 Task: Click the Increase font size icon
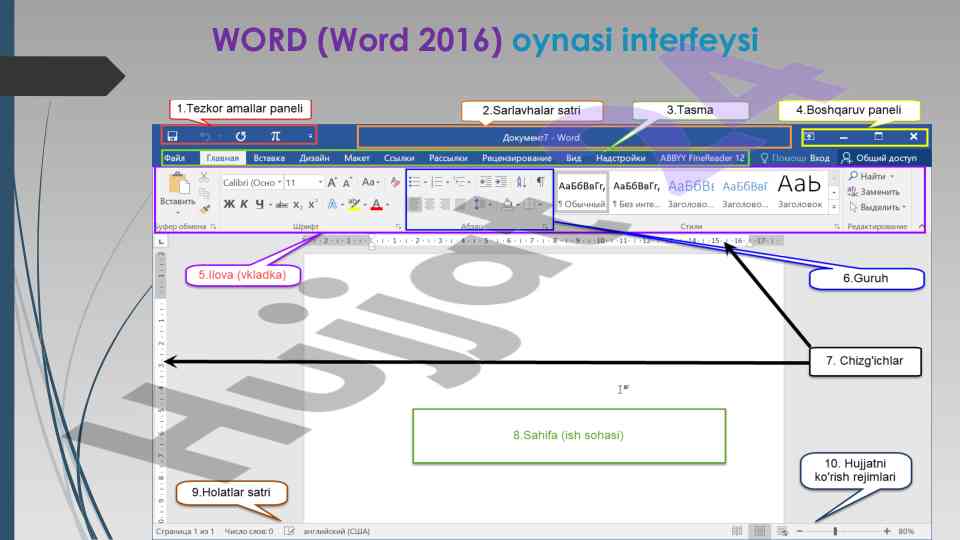click(x=332, y=182)
